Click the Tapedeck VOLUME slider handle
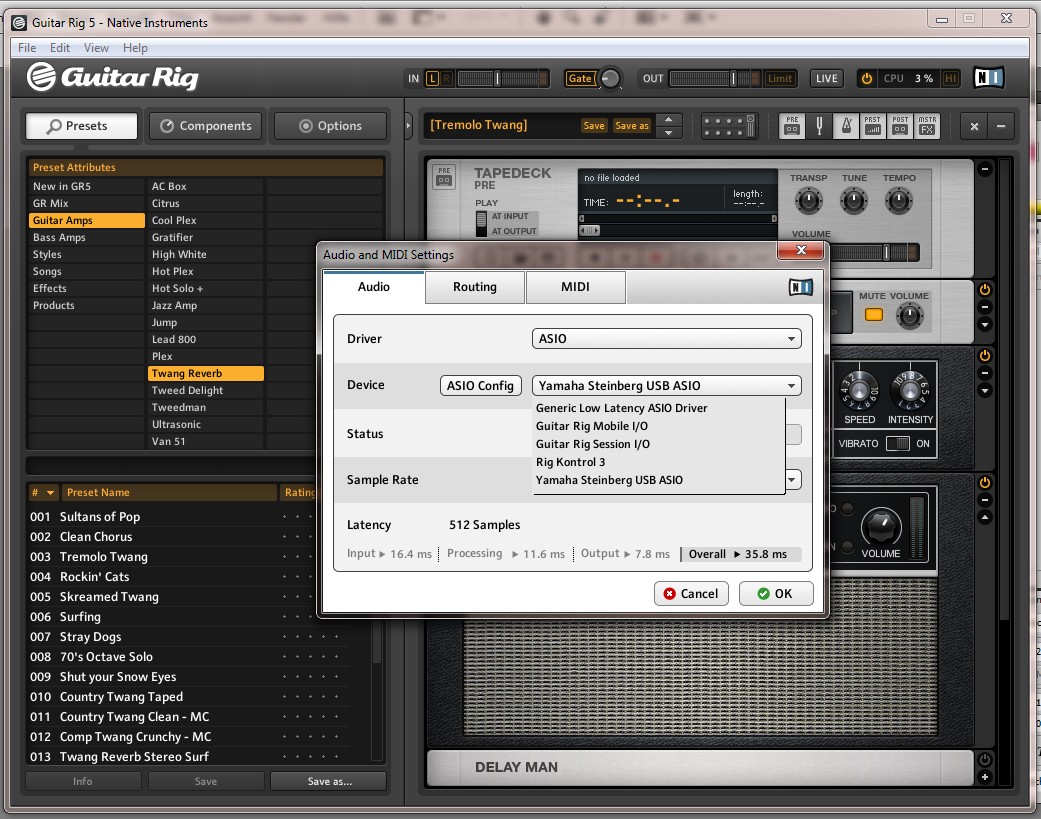This screenshot has height=819, width=1041. (x=886, y=252)
